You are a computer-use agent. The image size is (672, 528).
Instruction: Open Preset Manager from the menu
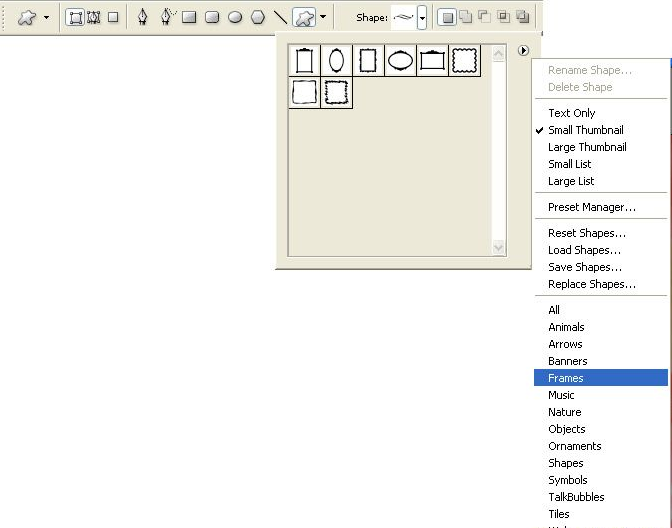point(591,207)
